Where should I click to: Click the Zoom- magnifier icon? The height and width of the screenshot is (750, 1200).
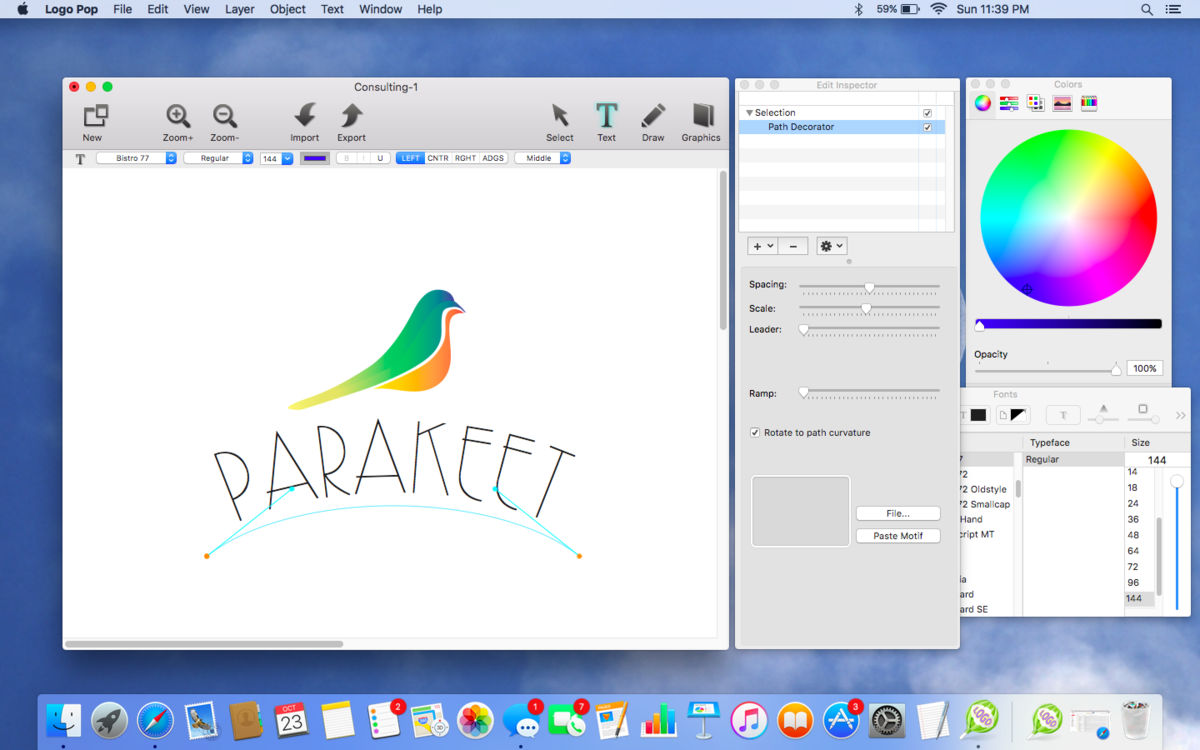coord(225,116)
